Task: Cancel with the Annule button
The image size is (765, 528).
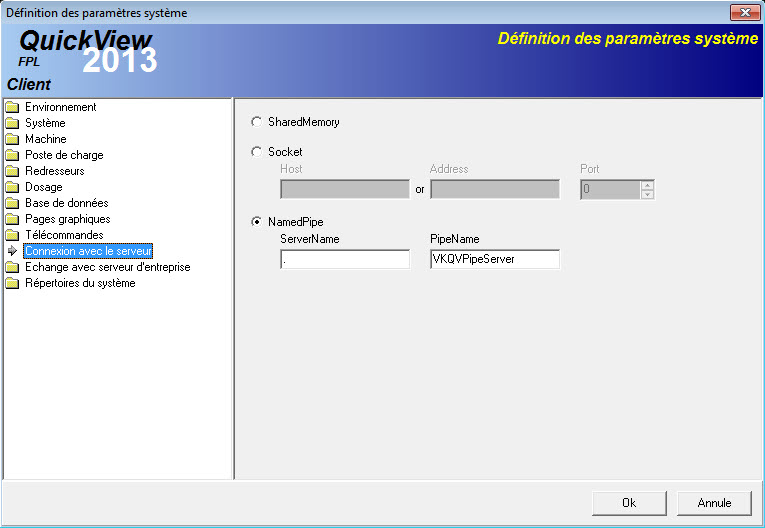Action: pos(714,503)
